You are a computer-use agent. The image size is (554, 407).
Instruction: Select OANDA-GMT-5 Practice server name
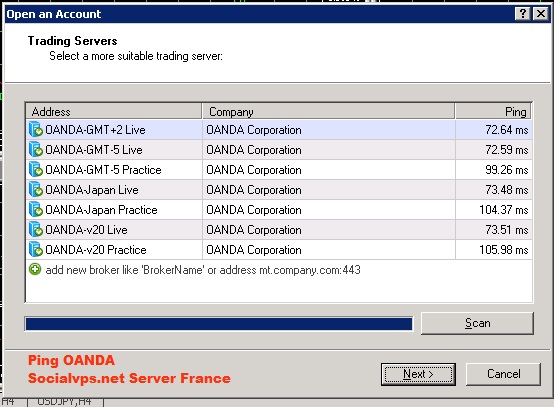103,170
